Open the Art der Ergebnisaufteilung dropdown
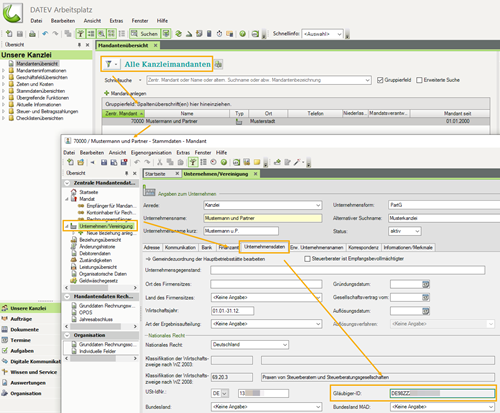 tap(318, 324)
